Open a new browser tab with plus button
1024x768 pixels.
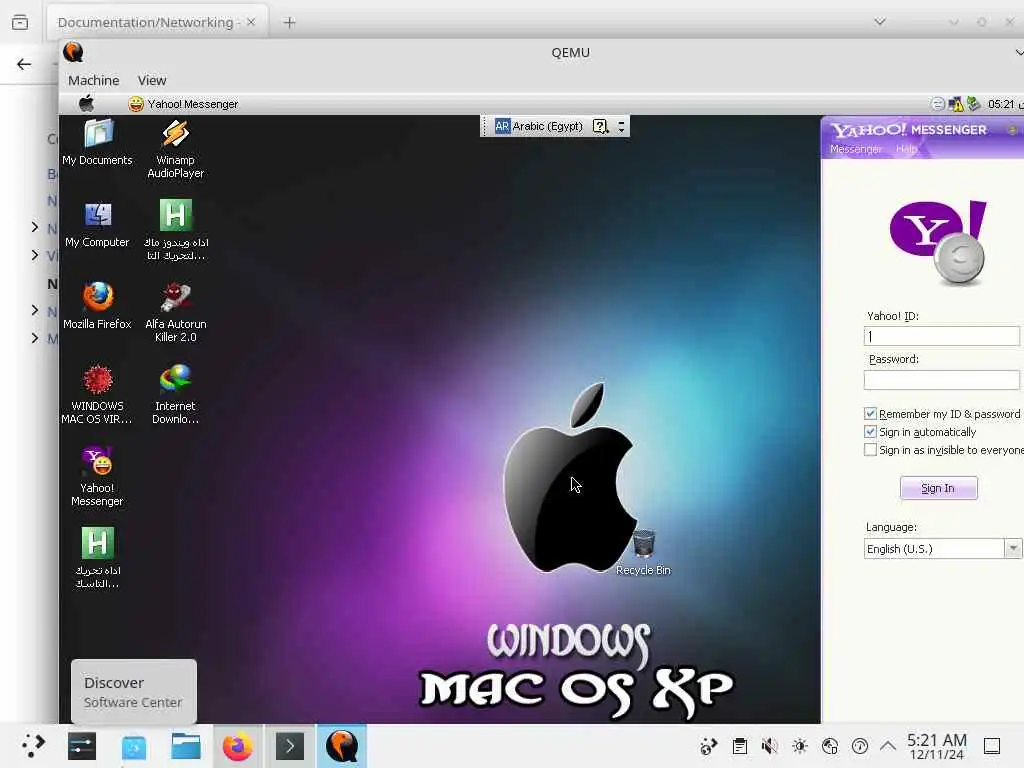289,22
